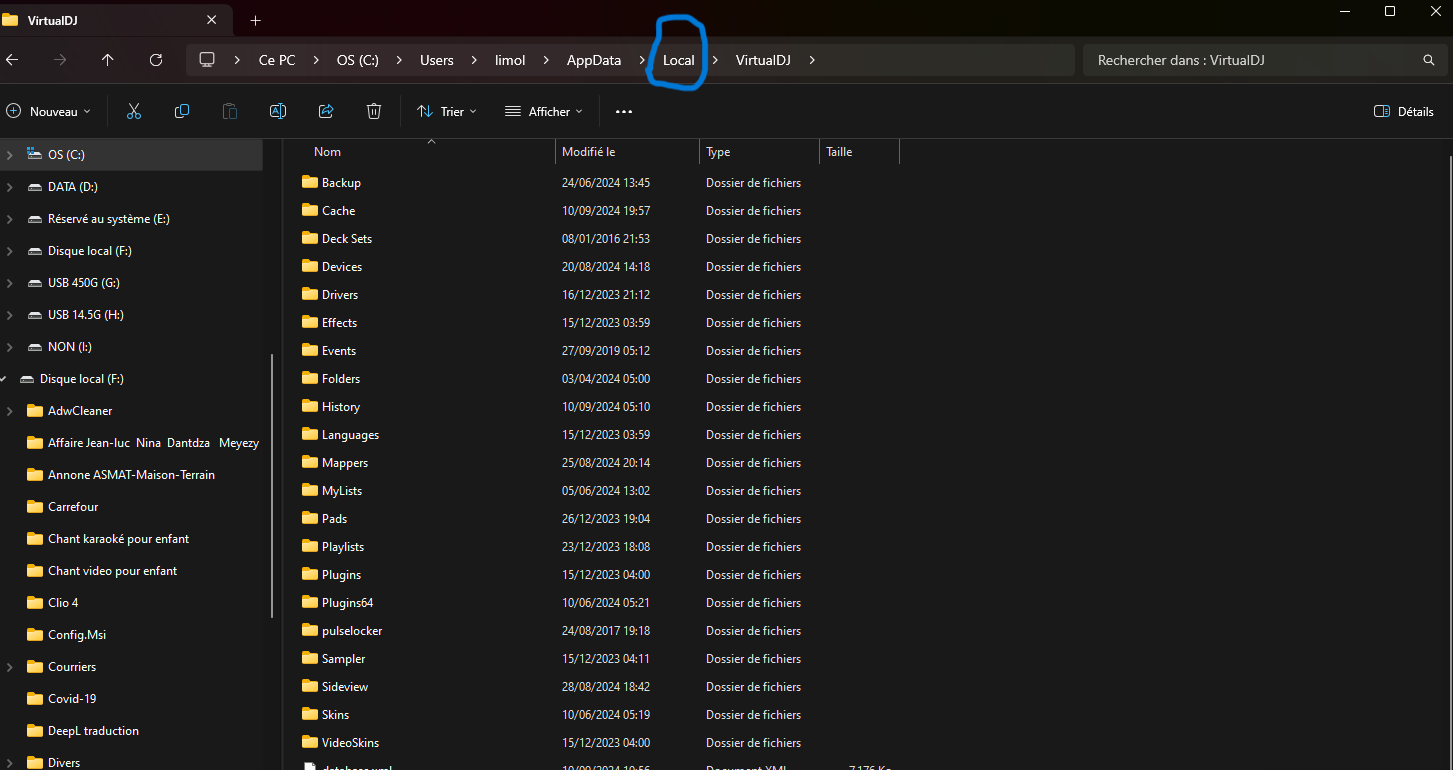
Task: Click the Rechercher dans : VirtualDJ search field
Action: pos(1263,60)
